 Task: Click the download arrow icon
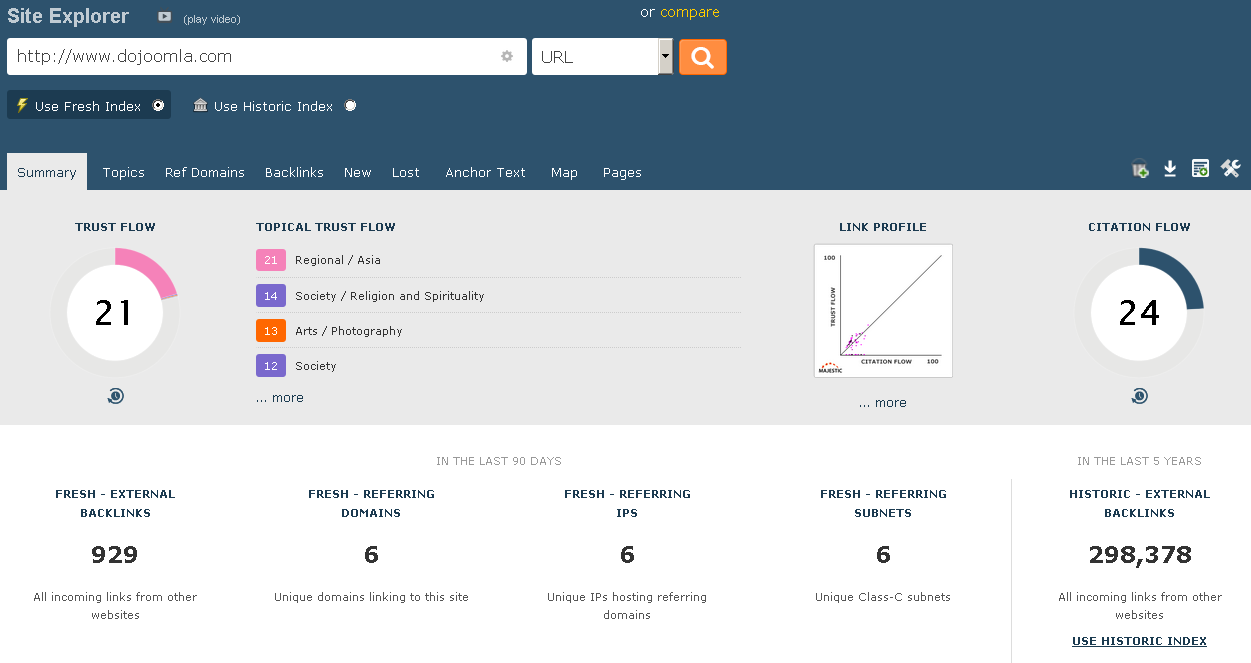pyautogui.click(x=1170, y=169)
